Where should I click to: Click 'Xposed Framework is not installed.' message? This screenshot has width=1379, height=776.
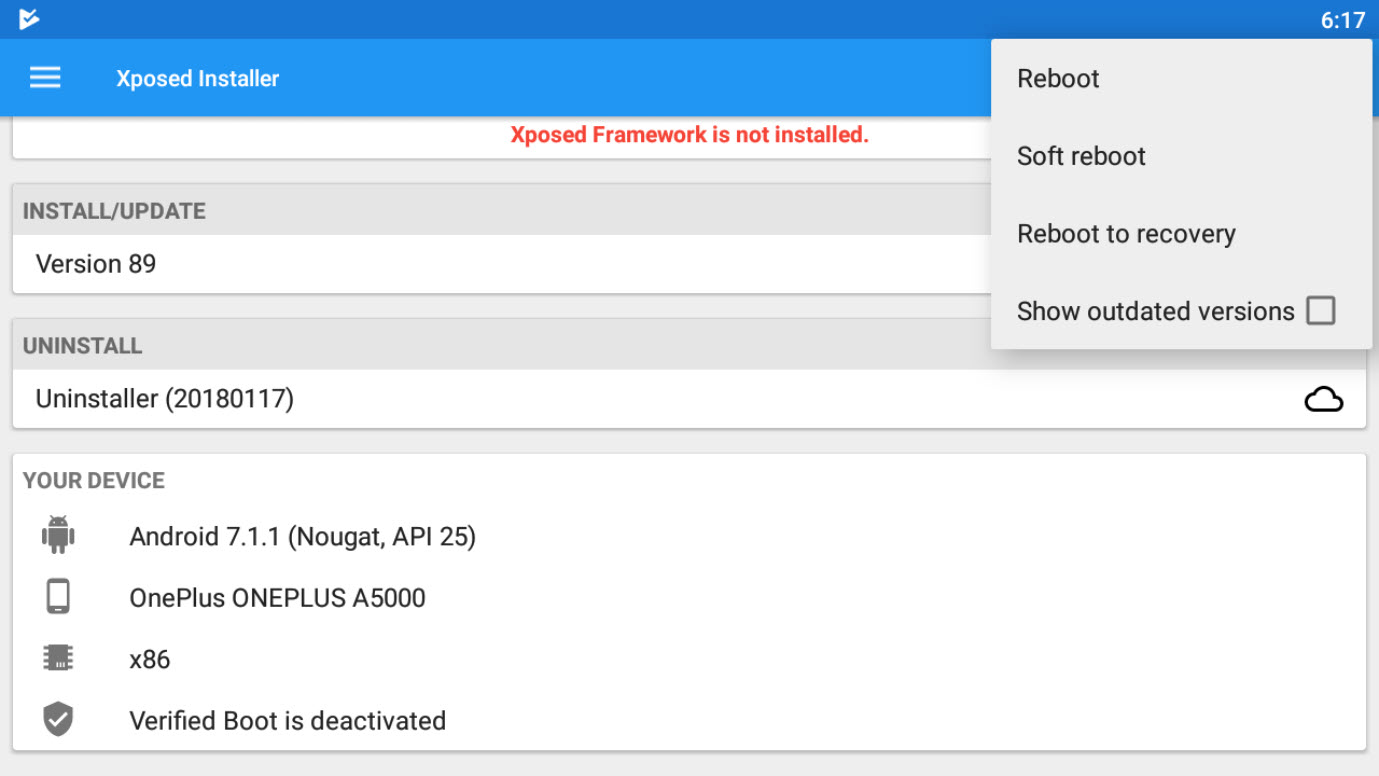(689, 134)
